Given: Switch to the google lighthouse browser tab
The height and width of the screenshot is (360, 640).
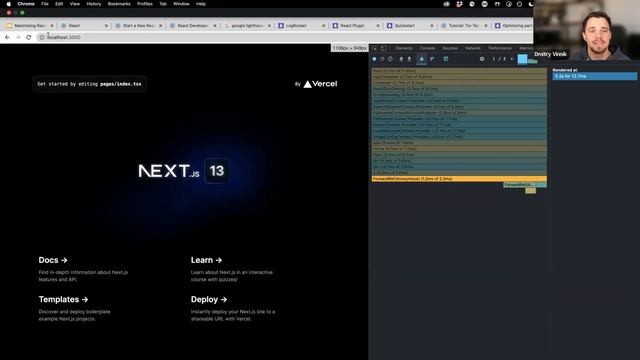Looking at the screenshot, I should pyautogui.click(x=247, y=25).
